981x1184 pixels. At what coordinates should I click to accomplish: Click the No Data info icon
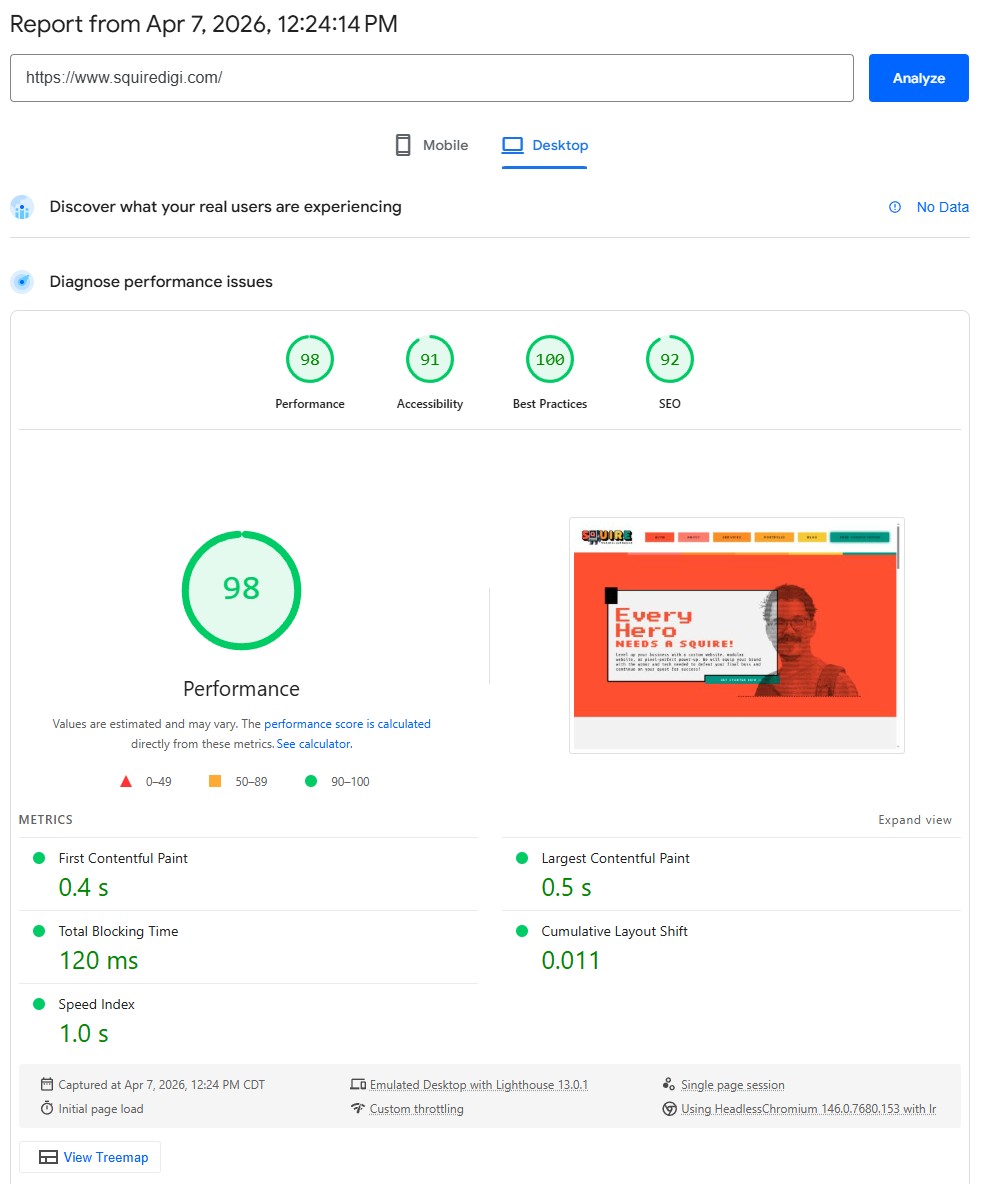click(895, 207)
